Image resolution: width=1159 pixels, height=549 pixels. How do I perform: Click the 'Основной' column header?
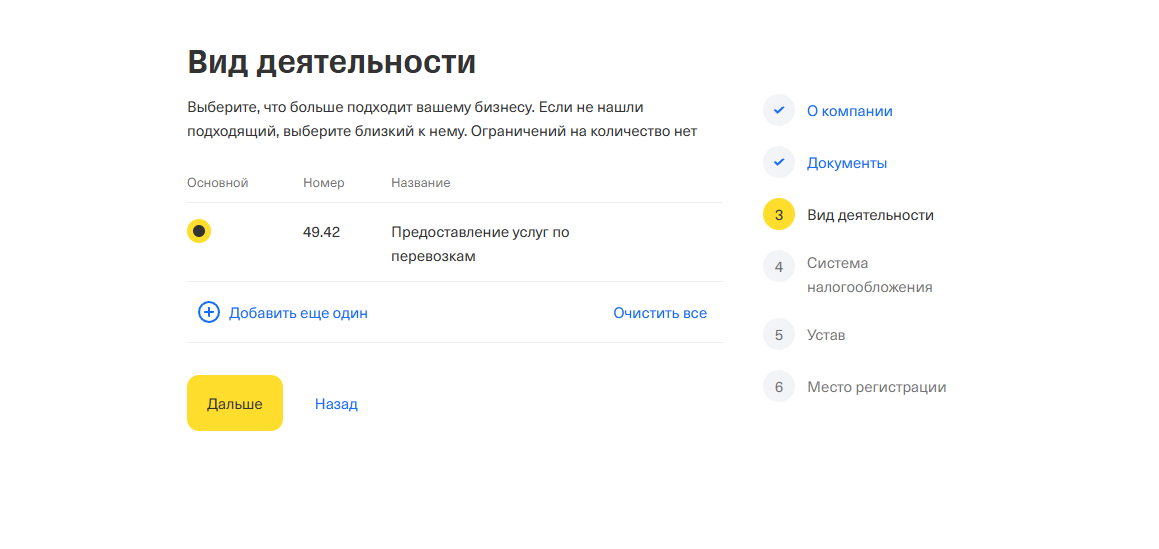[217, 183]
